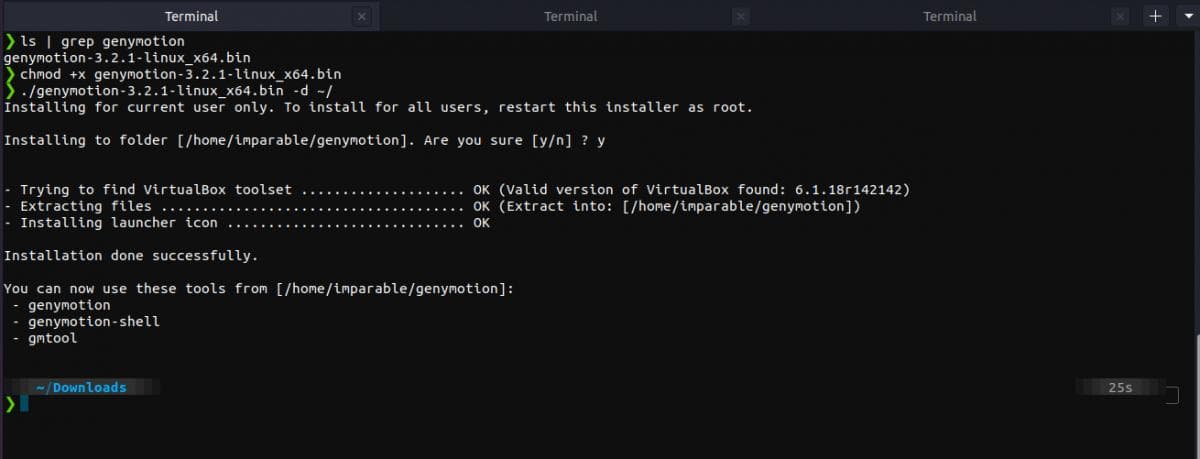Click the green prompt arrow beside the cursor

tap(10, 404)
